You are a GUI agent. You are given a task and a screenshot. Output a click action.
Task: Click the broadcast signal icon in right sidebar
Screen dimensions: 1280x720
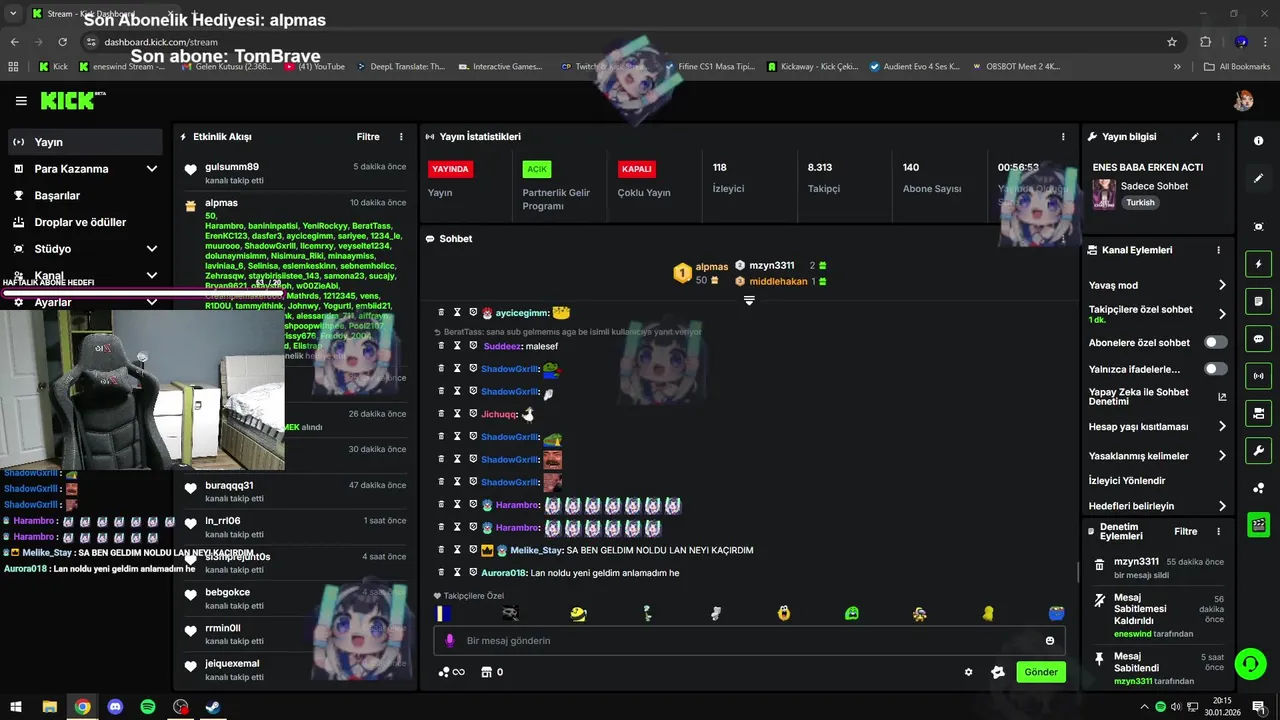click(x=1258, y=376)
